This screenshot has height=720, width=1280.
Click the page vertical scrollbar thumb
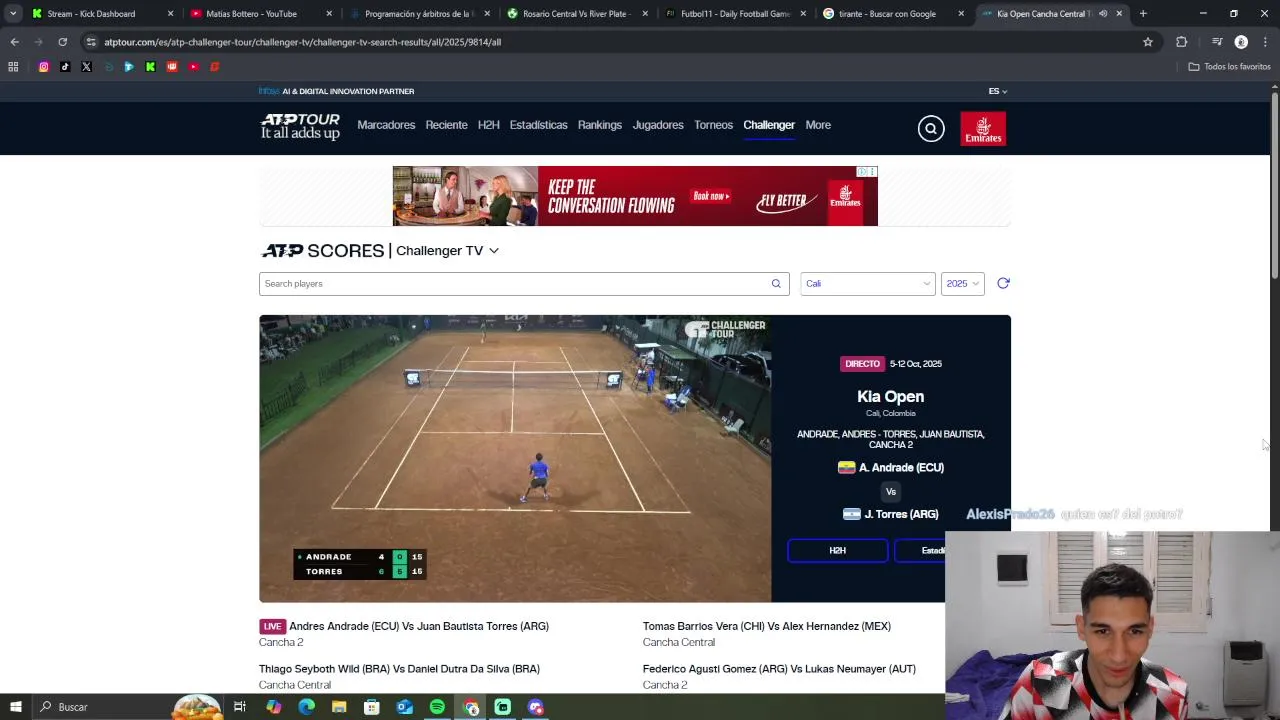tap(1274, 185)
